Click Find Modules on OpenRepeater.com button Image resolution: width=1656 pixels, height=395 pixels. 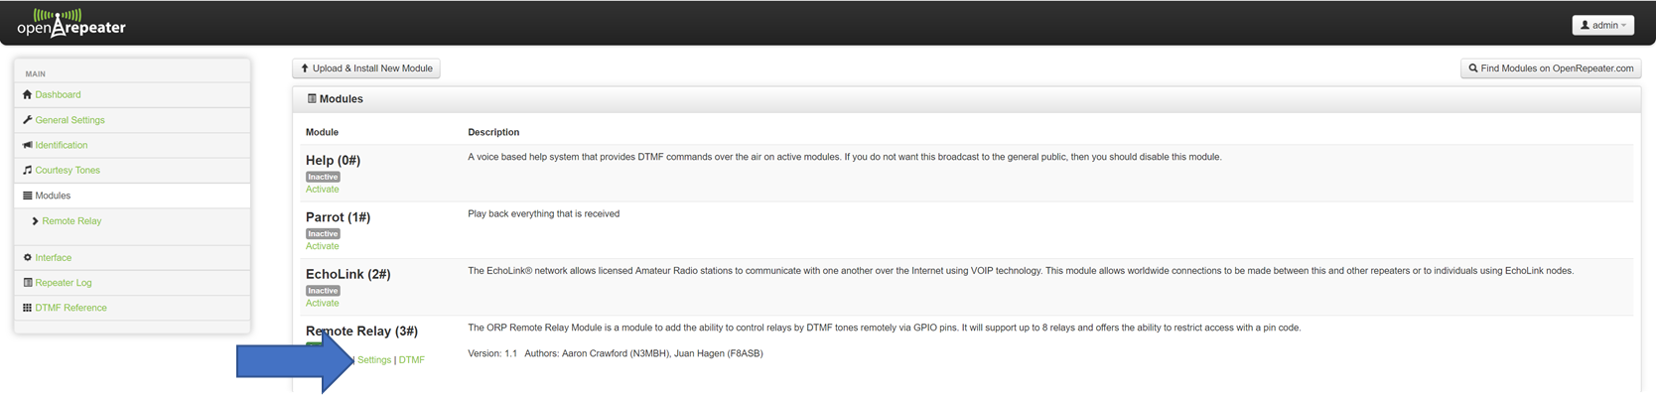(1550, 68)
